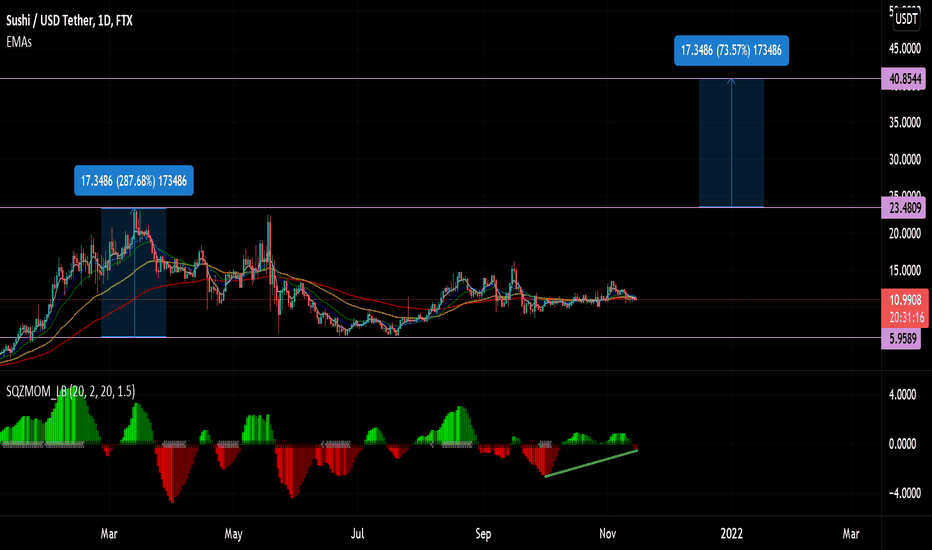Viewport: 932px width, 550px height.
Task: Click the 45.0000 price axis value
Action: 905,49
